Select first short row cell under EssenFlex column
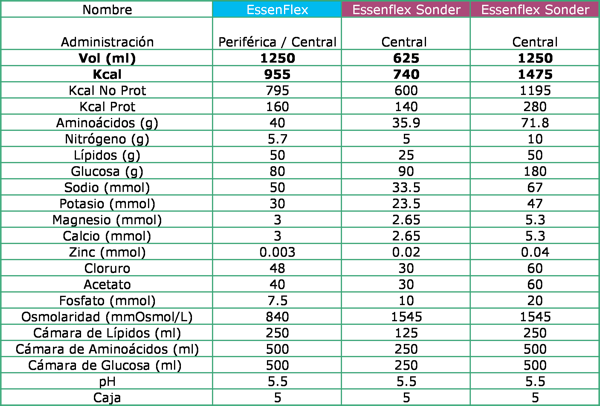600x406 pixels. point(277,57)
